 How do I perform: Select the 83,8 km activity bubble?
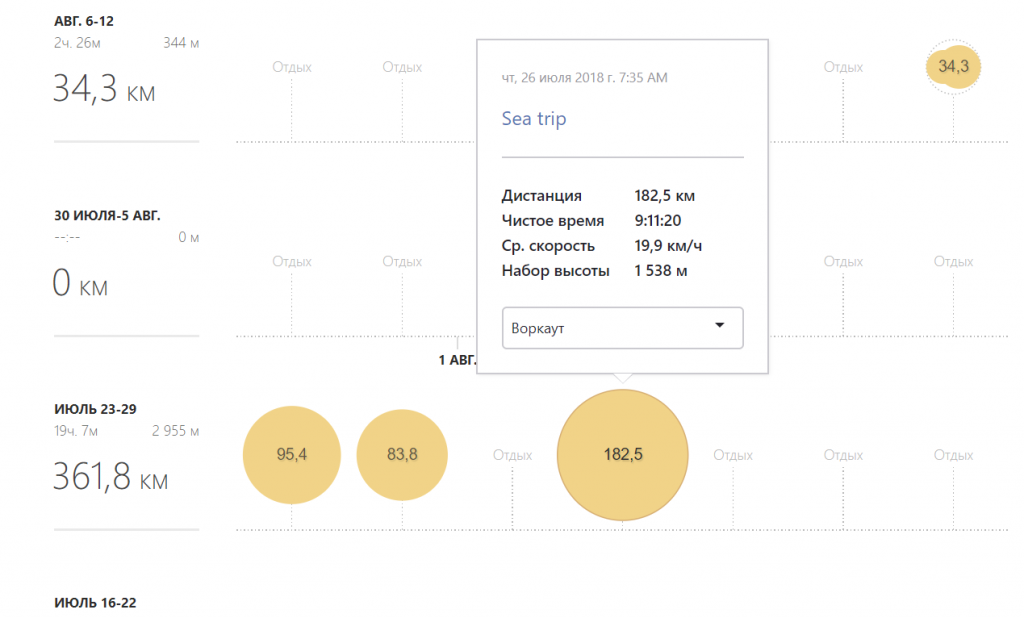(402, 455)
